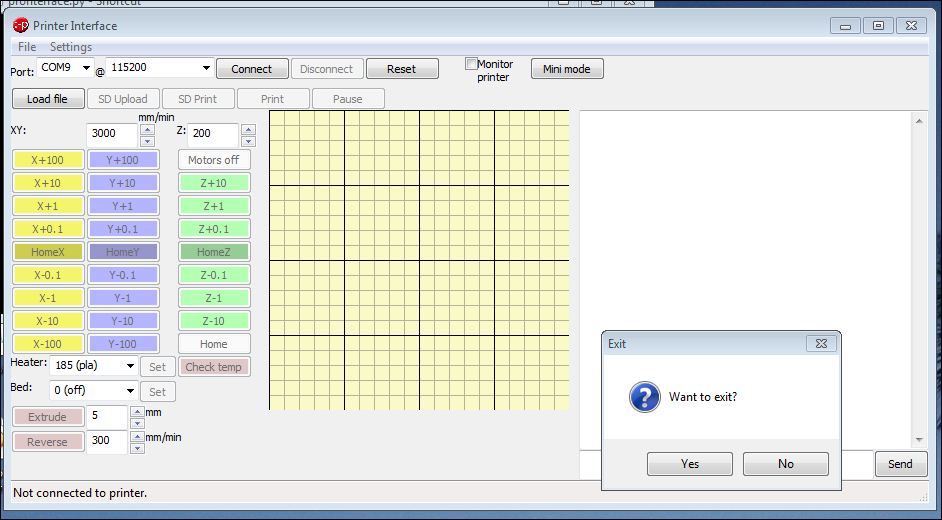
Task: Home the Y axis with HomeY
Action: [x=123, y=252]
